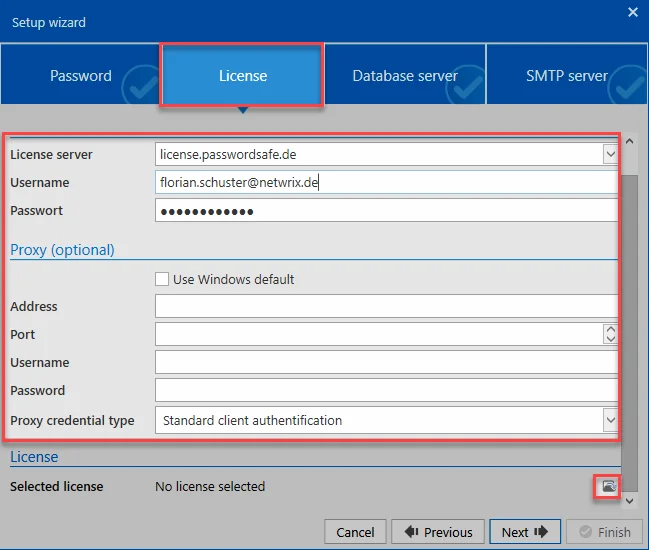Go back with the Previous button
This screenshot has height=550, width=649.
(x=438, y=532)
